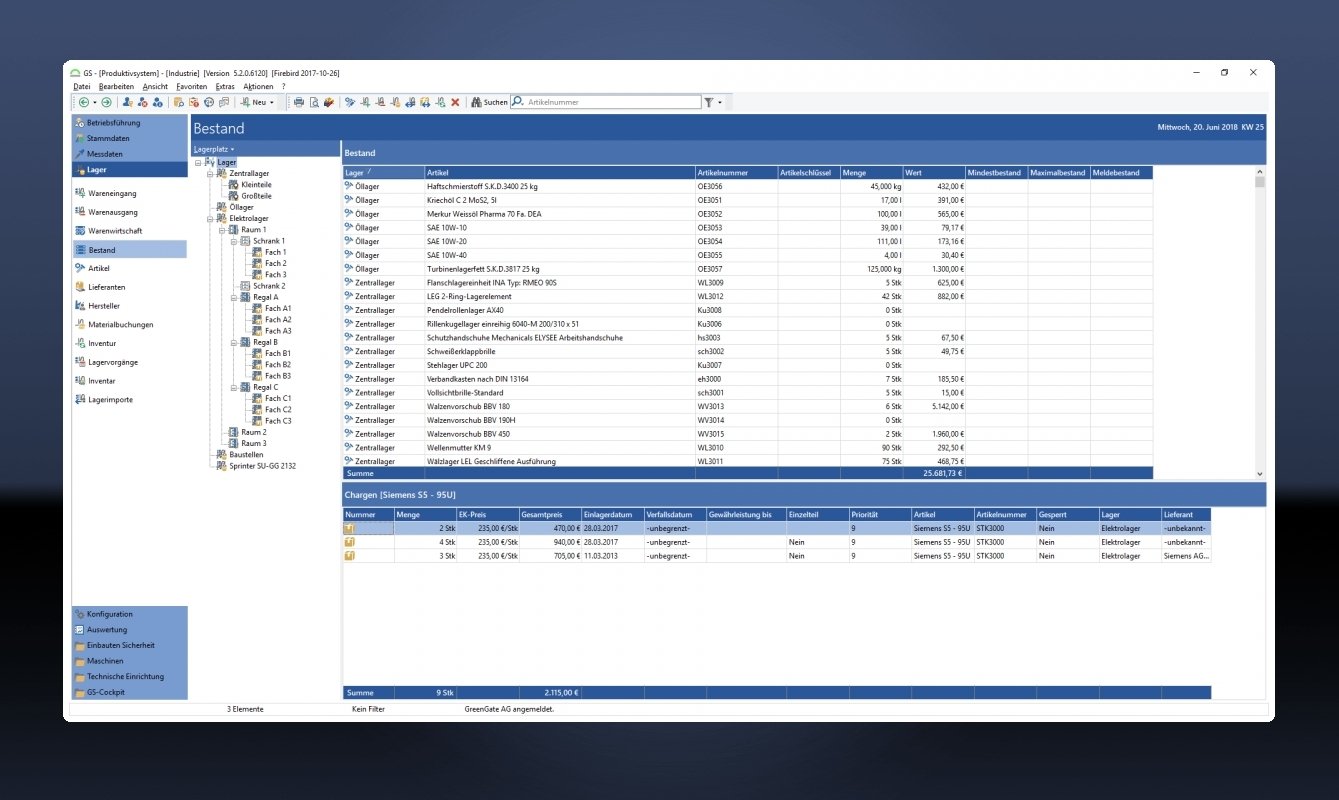The width and height of the screenshot is (1339, 800).
Task: Select Sprinter SU-GG 2132 in the tree
Action: (x=262, y=466)
